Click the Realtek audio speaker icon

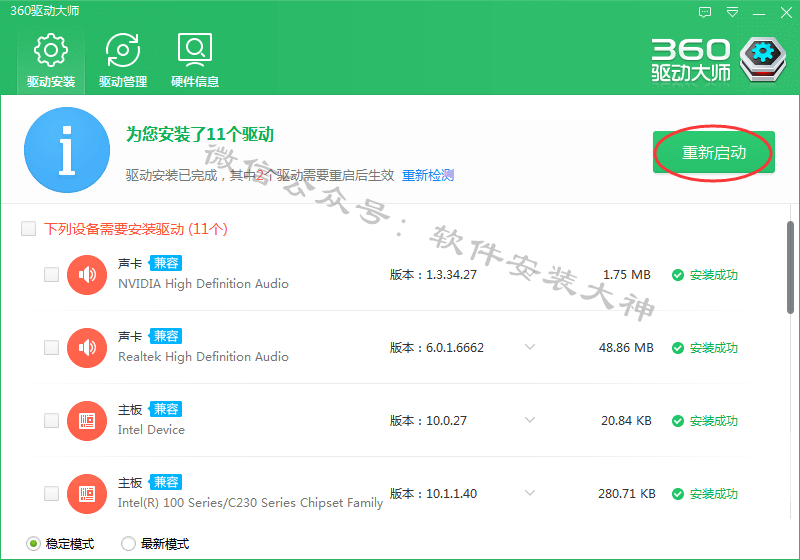(x=87, y=348)
